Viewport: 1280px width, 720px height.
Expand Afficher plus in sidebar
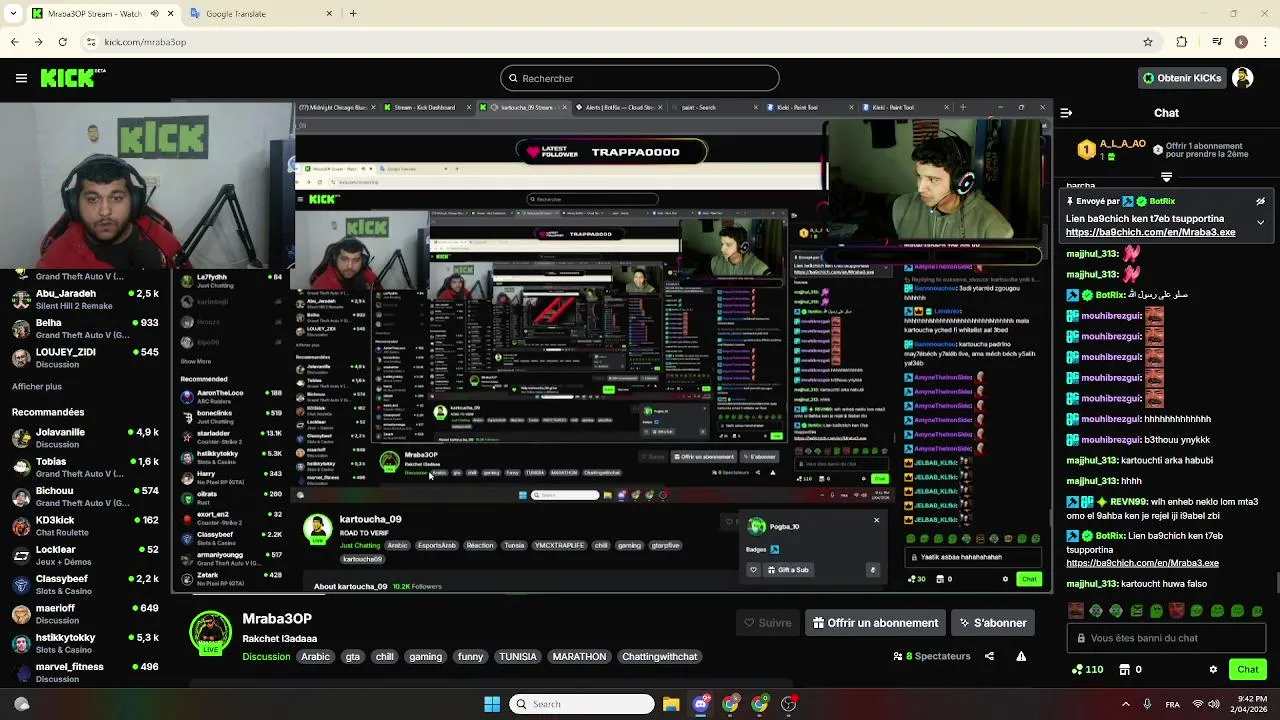point(37,386)
